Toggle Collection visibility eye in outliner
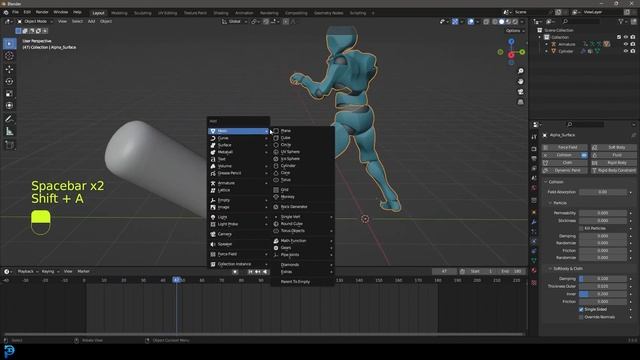640x360 pixels. click(x=626, y=37)
